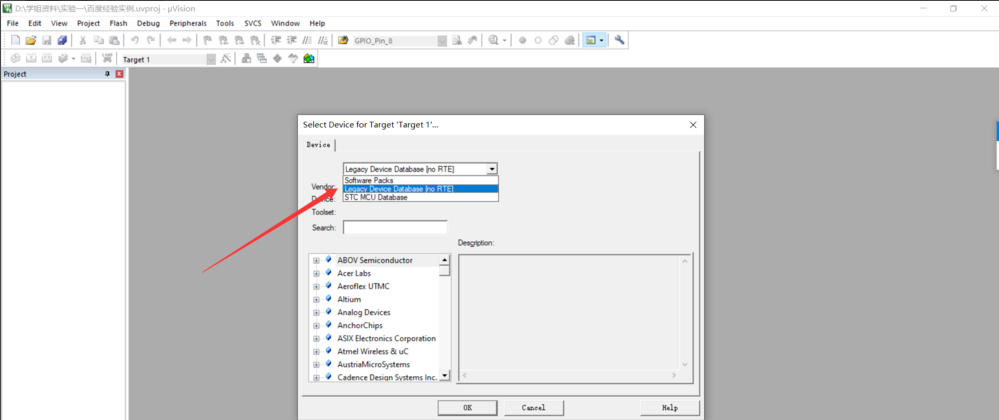Click the File Extensions, Books and Environment icon
Viewport: 999px width, 420px height.
245,59
